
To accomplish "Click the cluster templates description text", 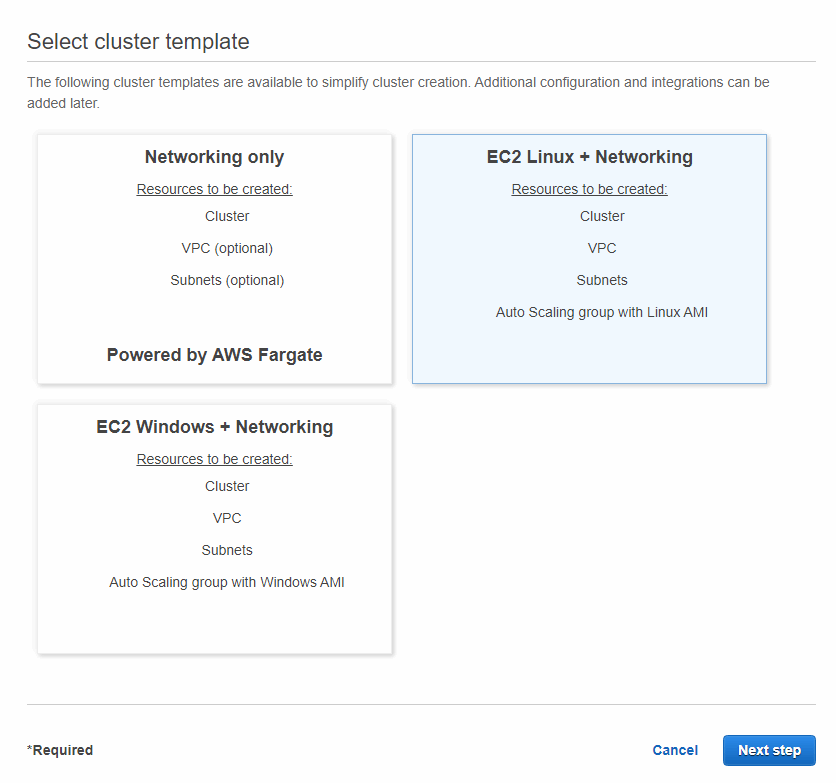I will 398,92.
